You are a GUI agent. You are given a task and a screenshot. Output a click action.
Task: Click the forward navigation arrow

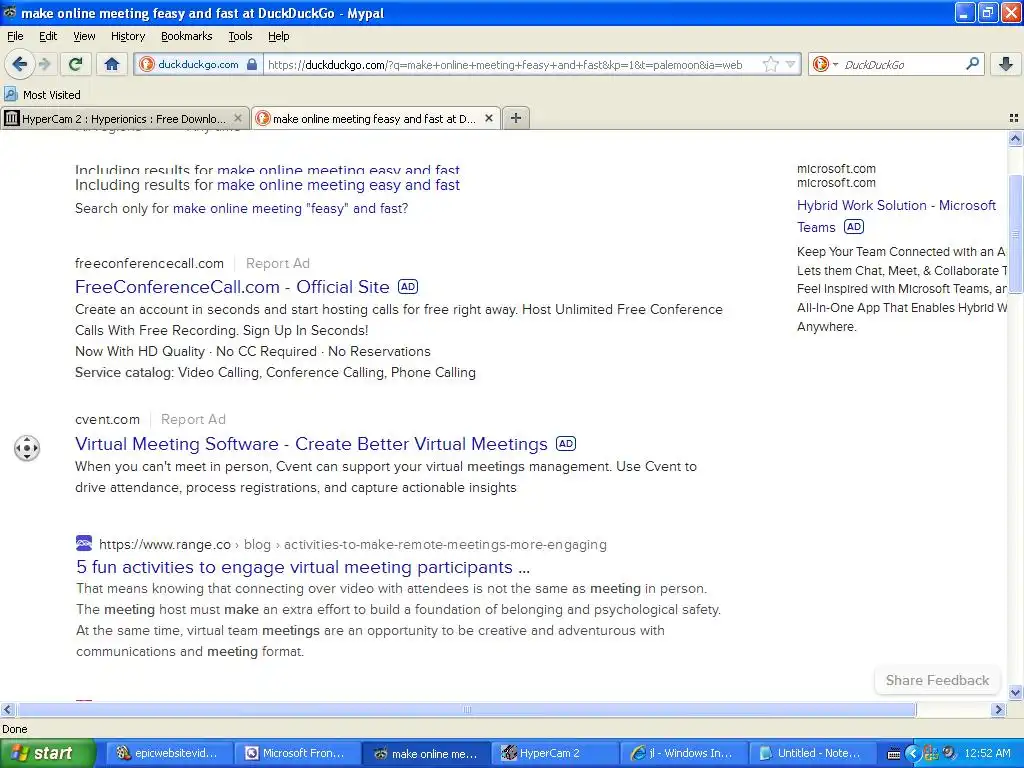click(44, 64)
